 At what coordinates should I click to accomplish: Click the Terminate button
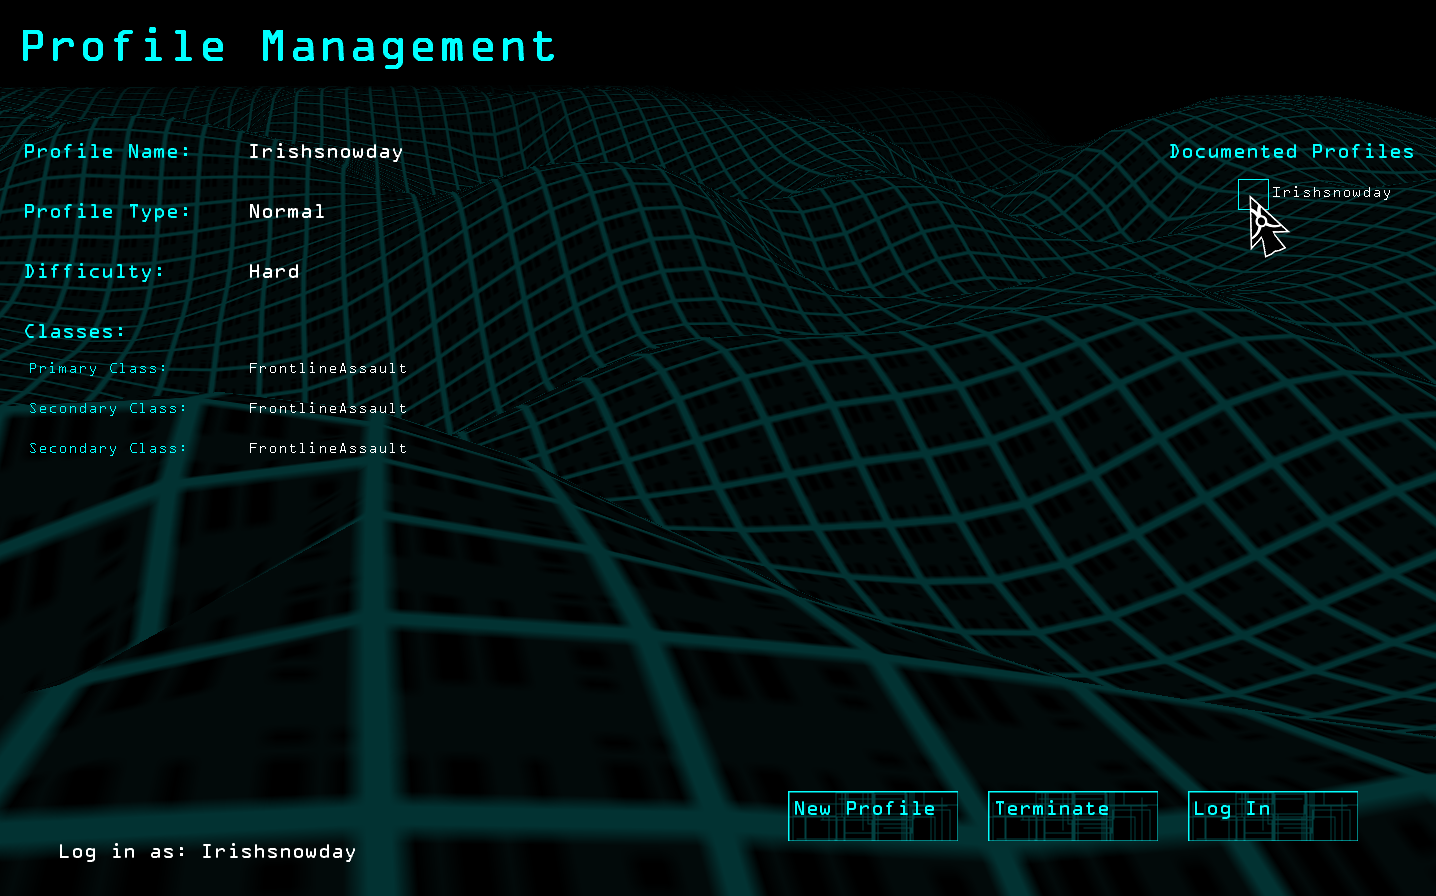point(1073,816)
